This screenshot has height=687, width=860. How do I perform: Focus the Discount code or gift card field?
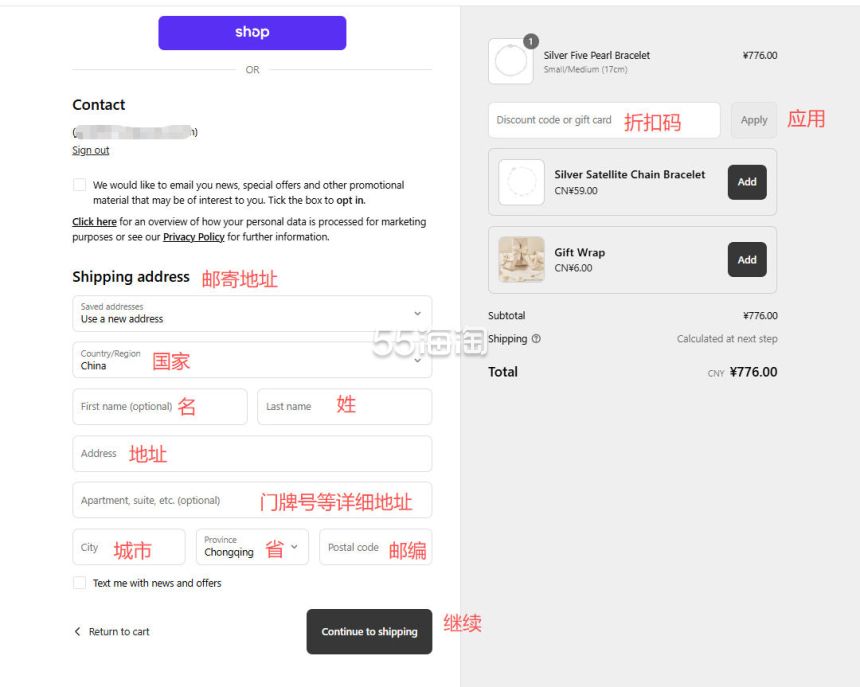tap(603, 120)
